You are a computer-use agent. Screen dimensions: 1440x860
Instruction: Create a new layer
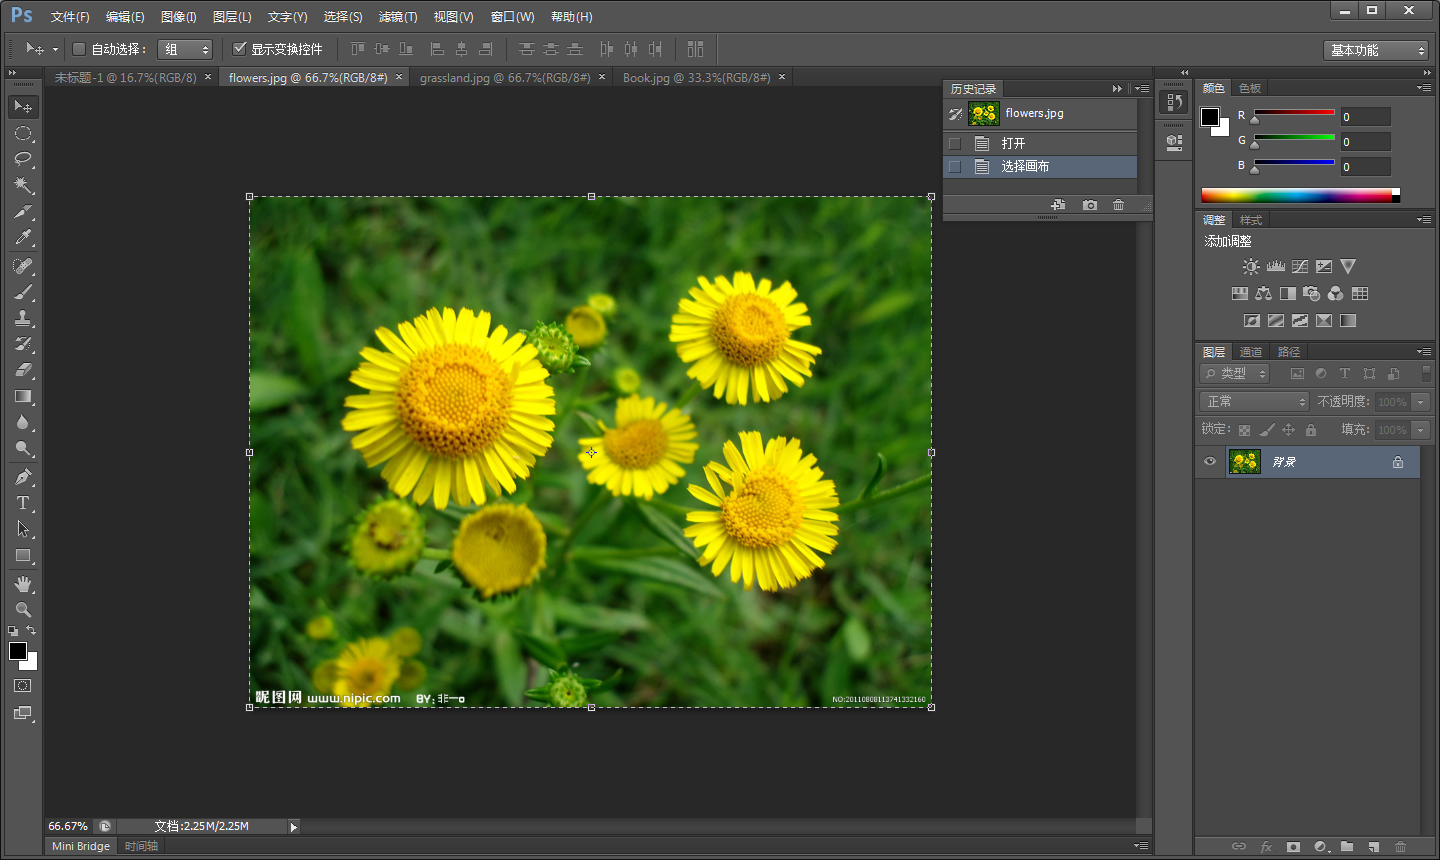pos(1374,847)
